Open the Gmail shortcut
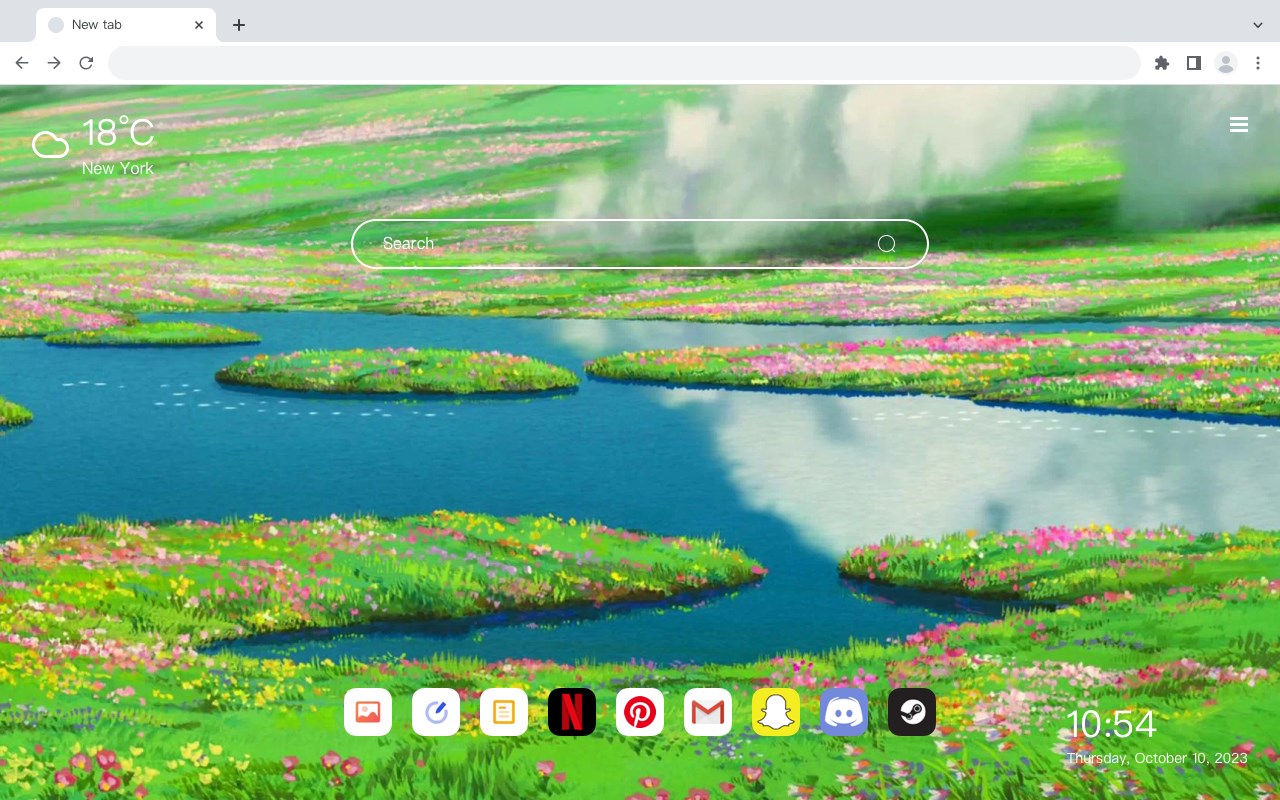The width and height of the screenshot is (1280, 800). coord(708,712)
